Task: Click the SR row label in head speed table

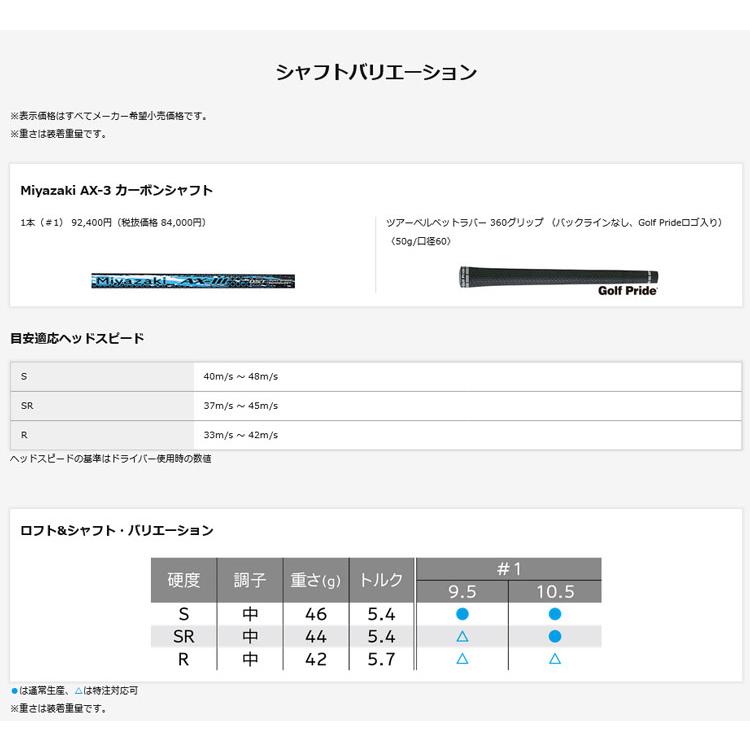Action: pyautogui.click(x=27, y=406)
